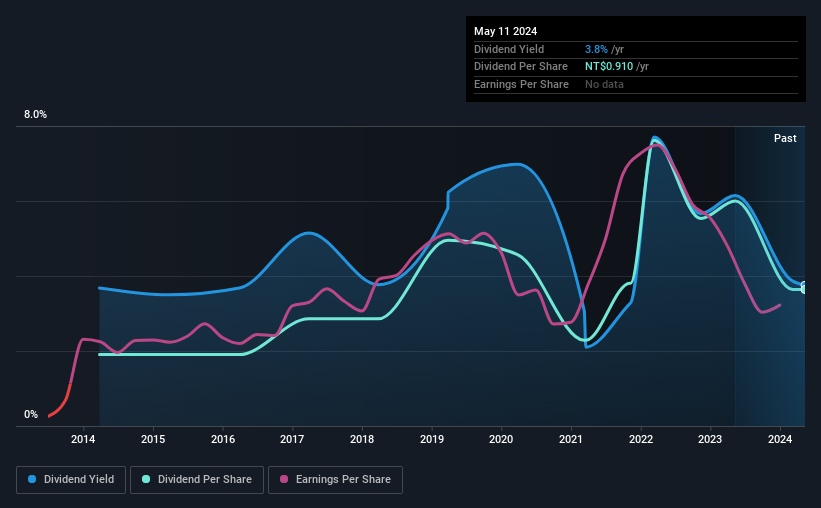Click the 2022 x-axis label

click(641, 439)
